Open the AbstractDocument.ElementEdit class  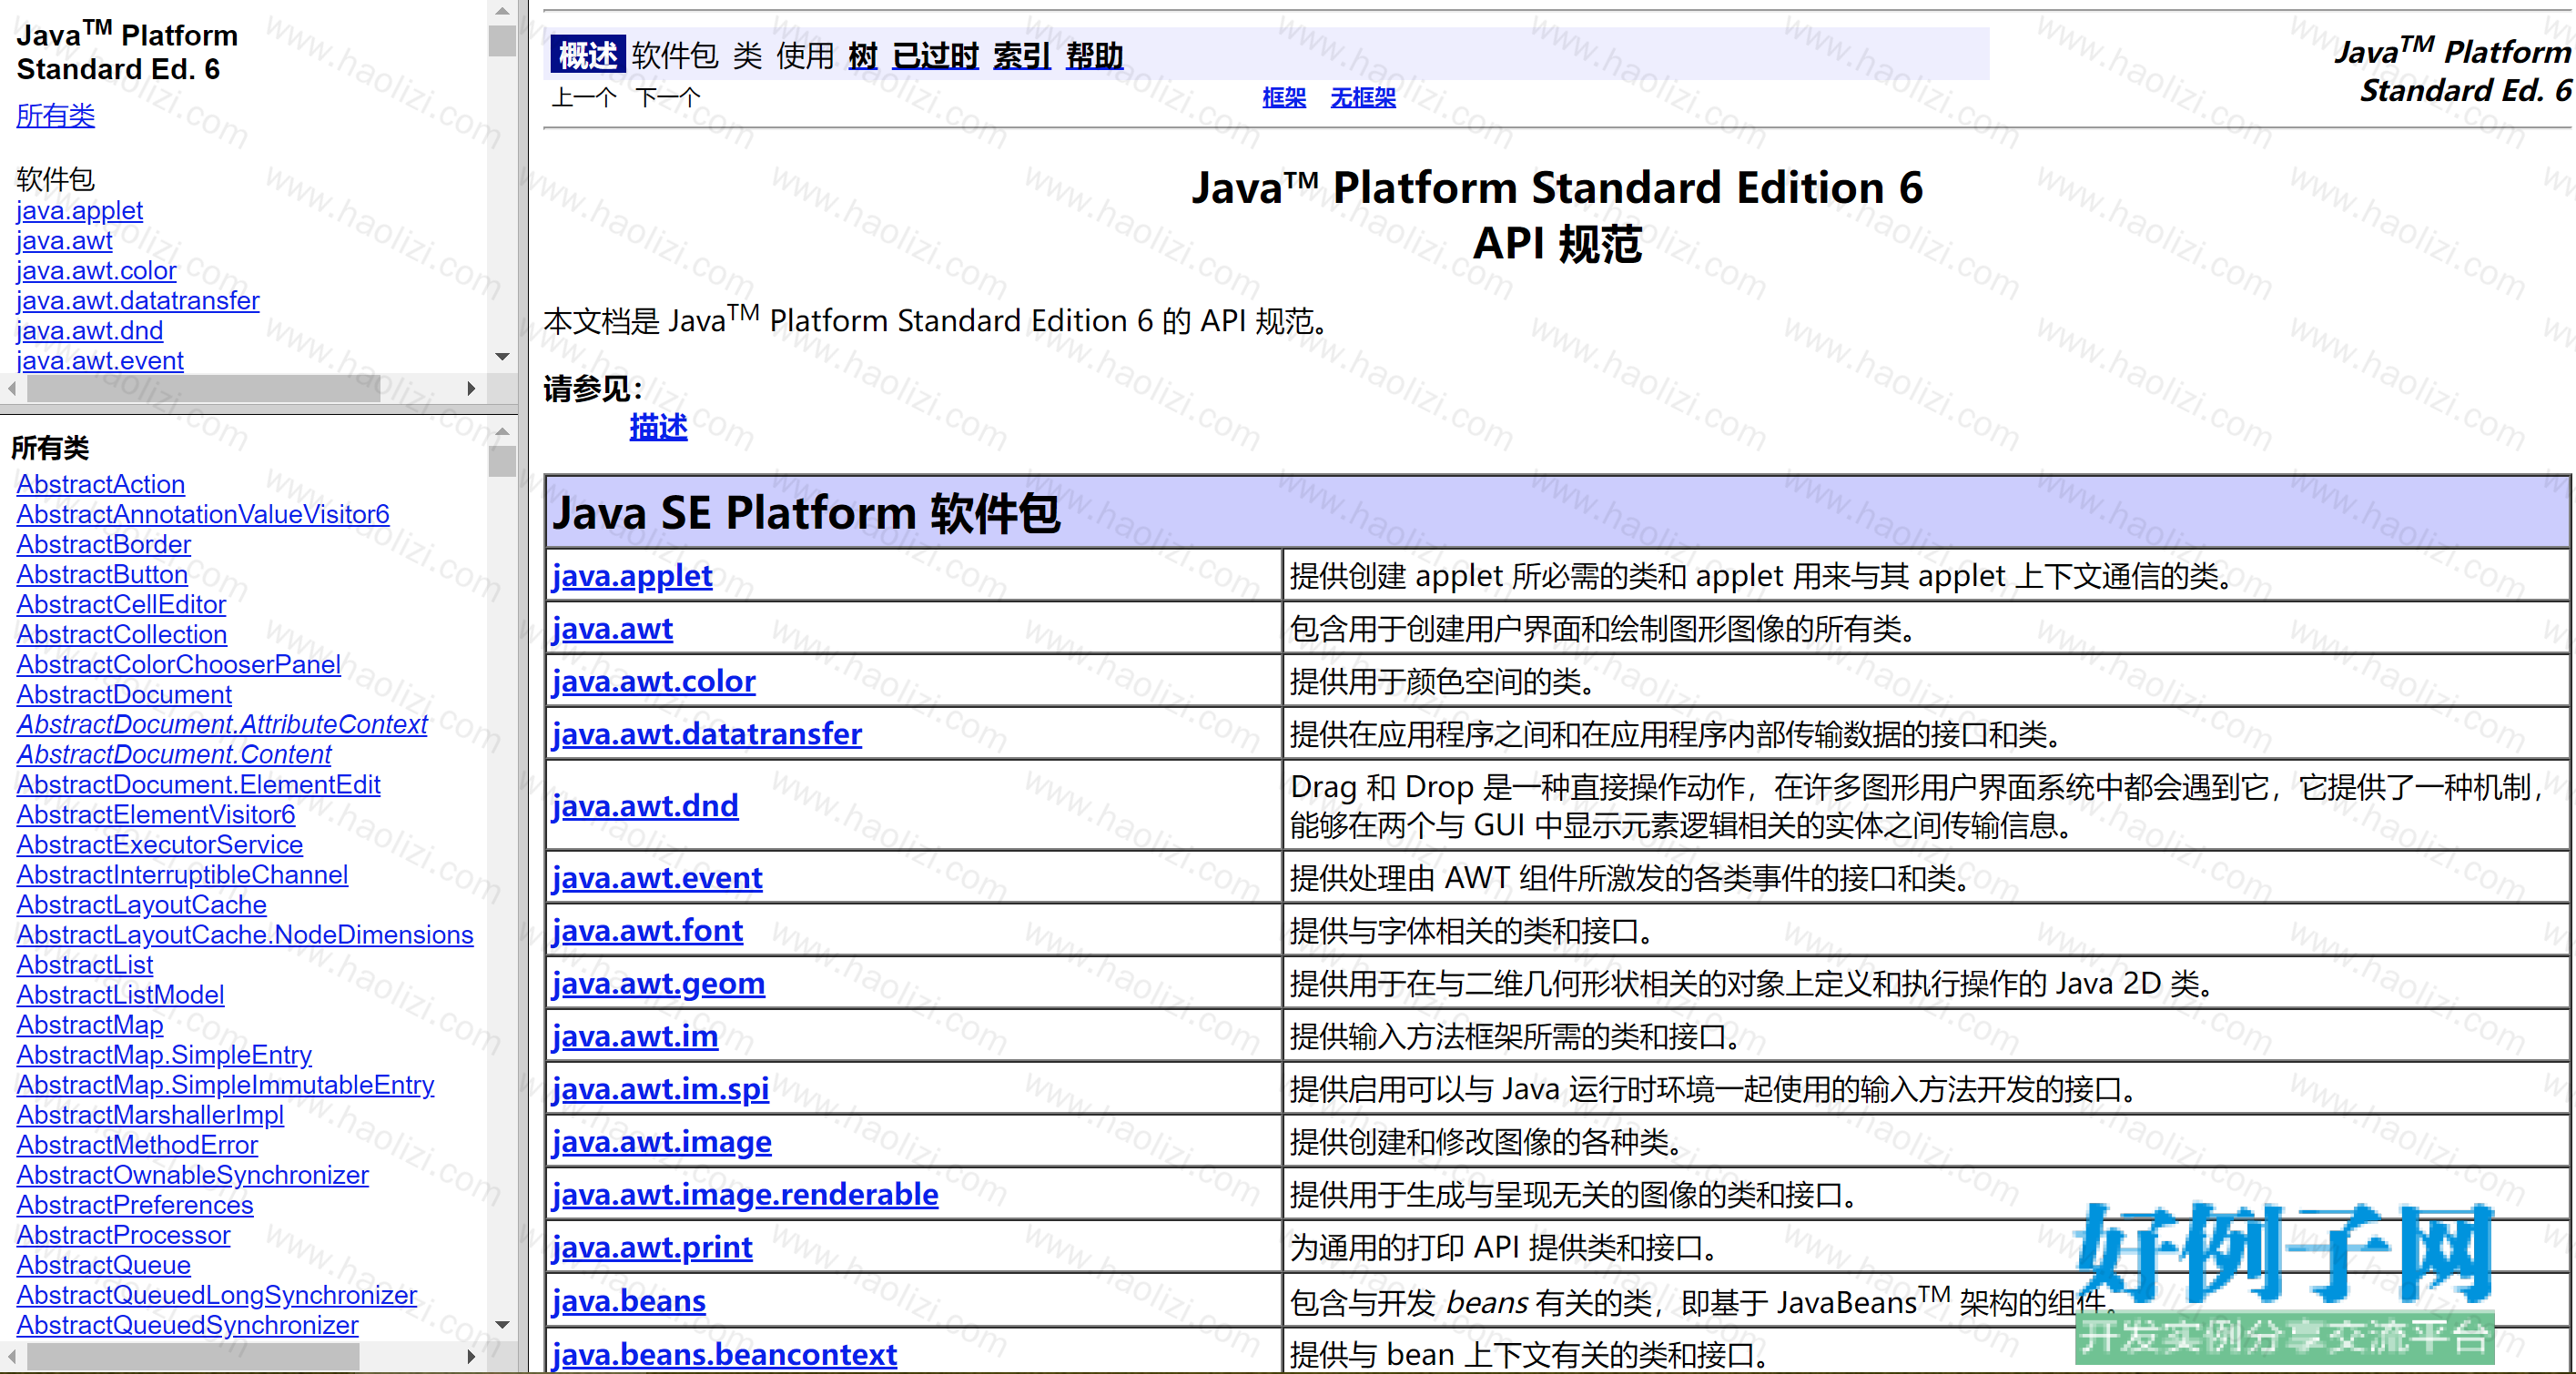pyautogui.click(x=198, y=784)
